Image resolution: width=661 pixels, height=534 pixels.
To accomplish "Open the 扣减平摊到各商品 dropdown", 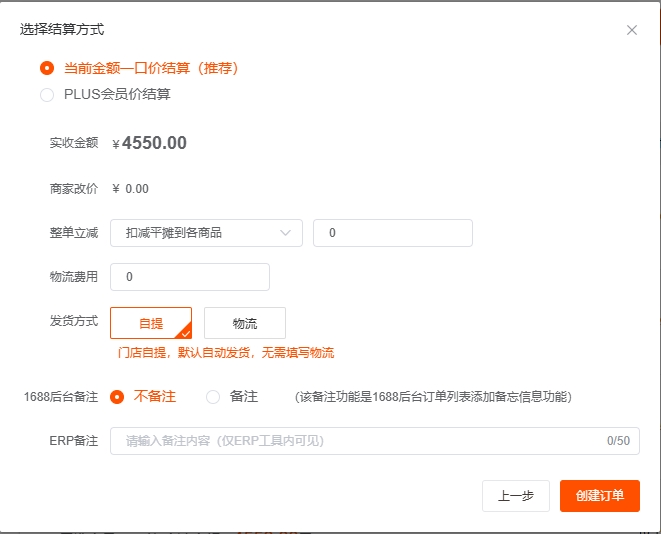I will pos(206,233).
